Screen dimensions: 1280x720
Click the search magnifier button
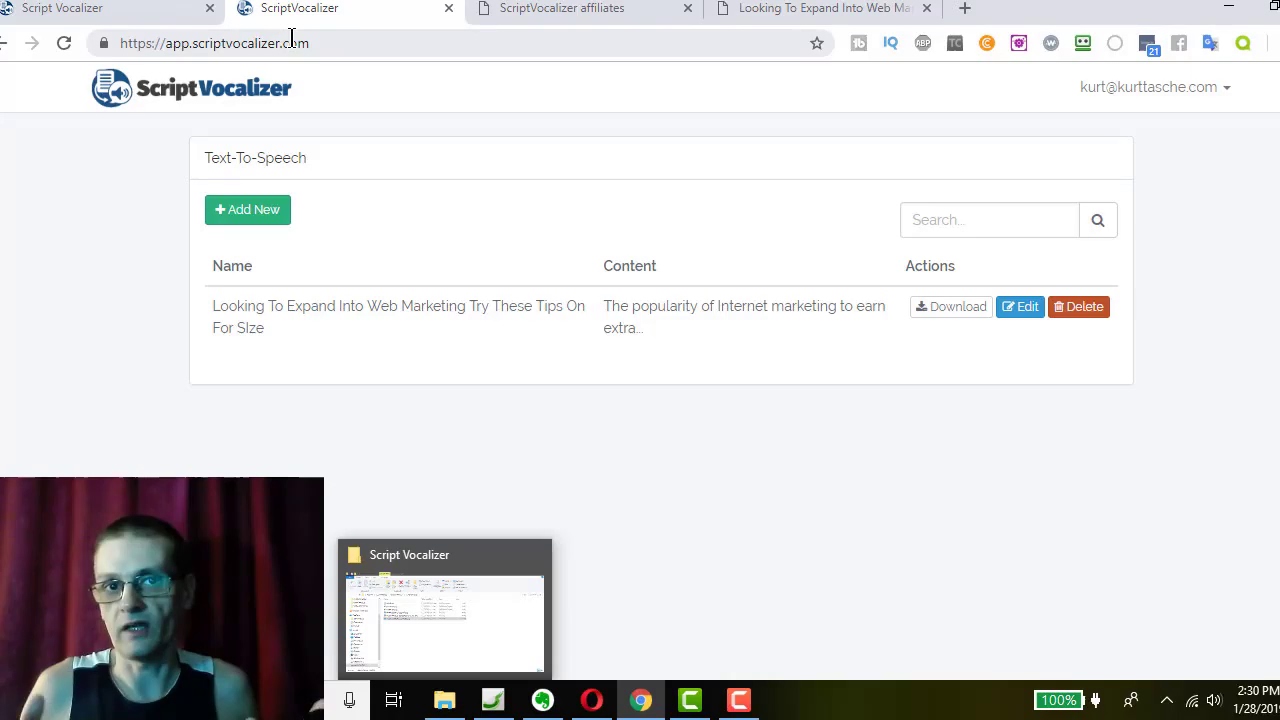[x=1098, y=220]
